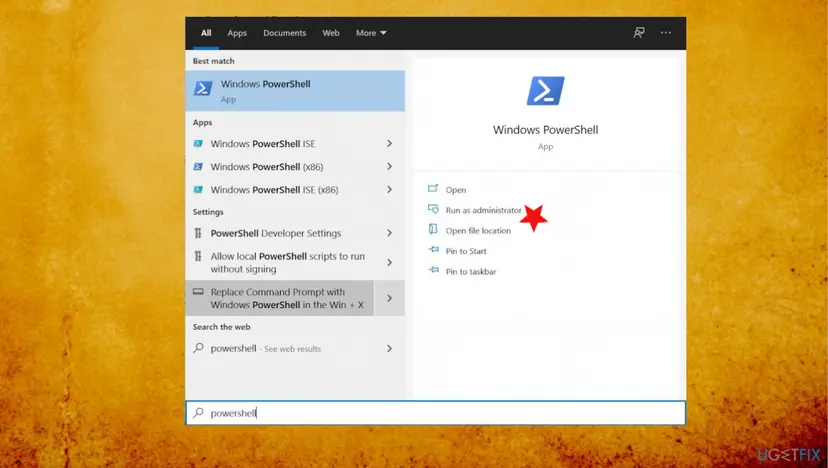
Task: Switch to the Apps tab
Action: pos(237,33)
